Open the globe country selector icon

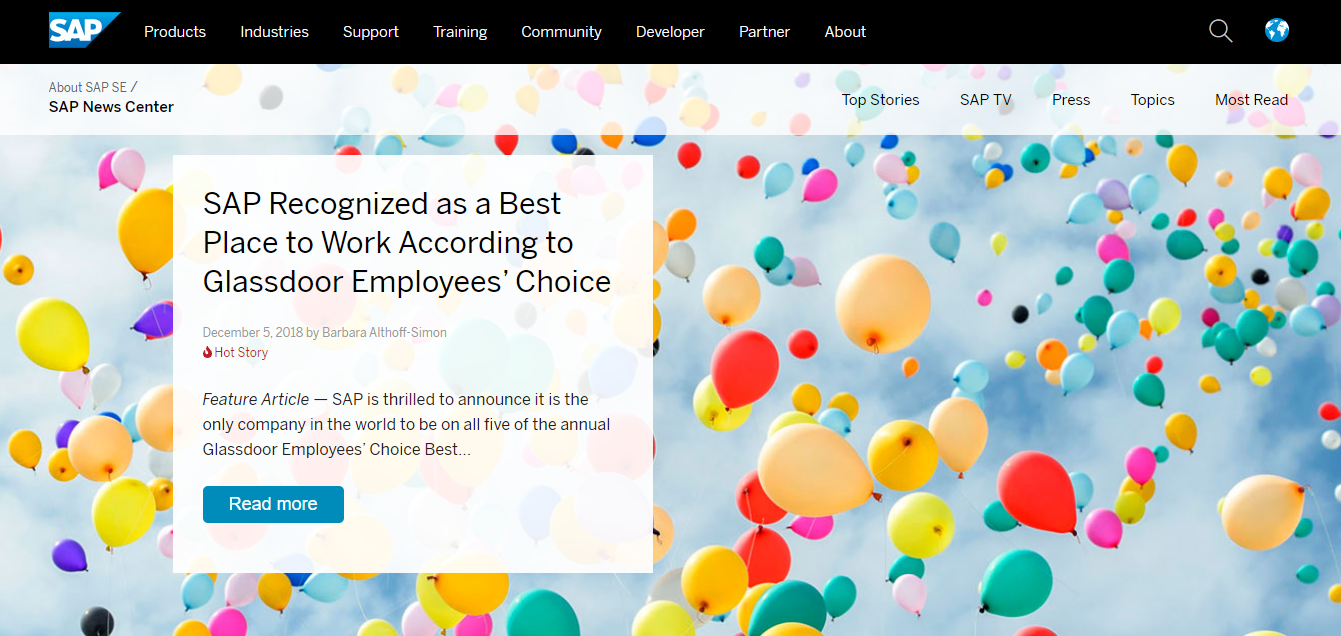pyautogui.click(x=1277, y=30)
